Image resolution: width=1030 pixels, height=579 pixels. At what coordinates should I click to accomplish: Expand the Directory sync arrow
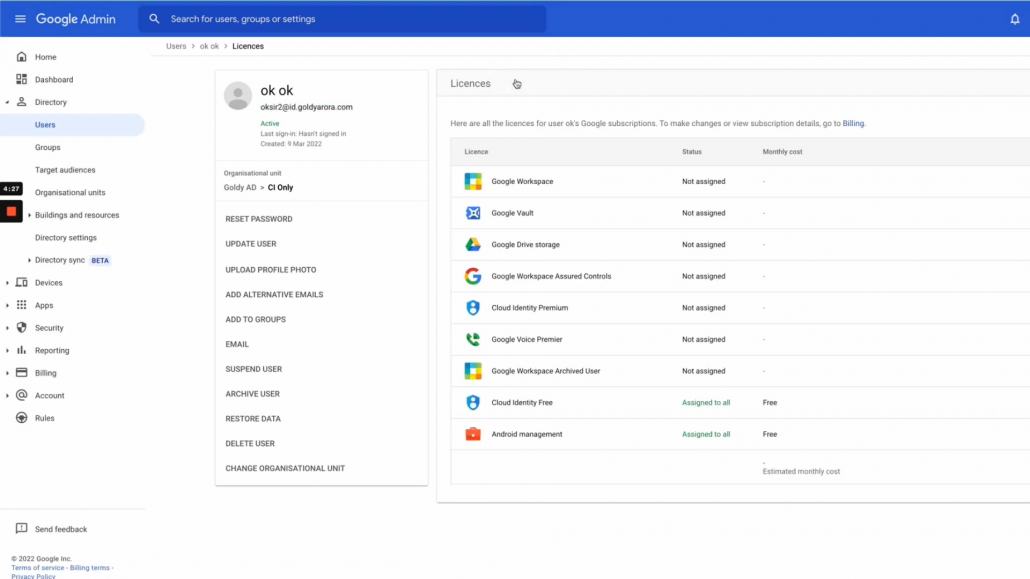(29, 260)
